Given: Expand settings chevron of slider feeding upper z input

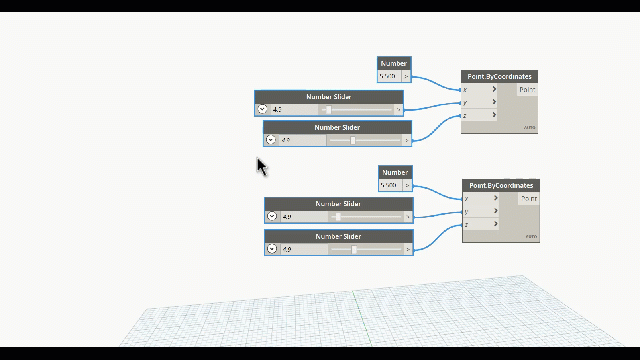Looking at the screenshot, I should [271, 140].
